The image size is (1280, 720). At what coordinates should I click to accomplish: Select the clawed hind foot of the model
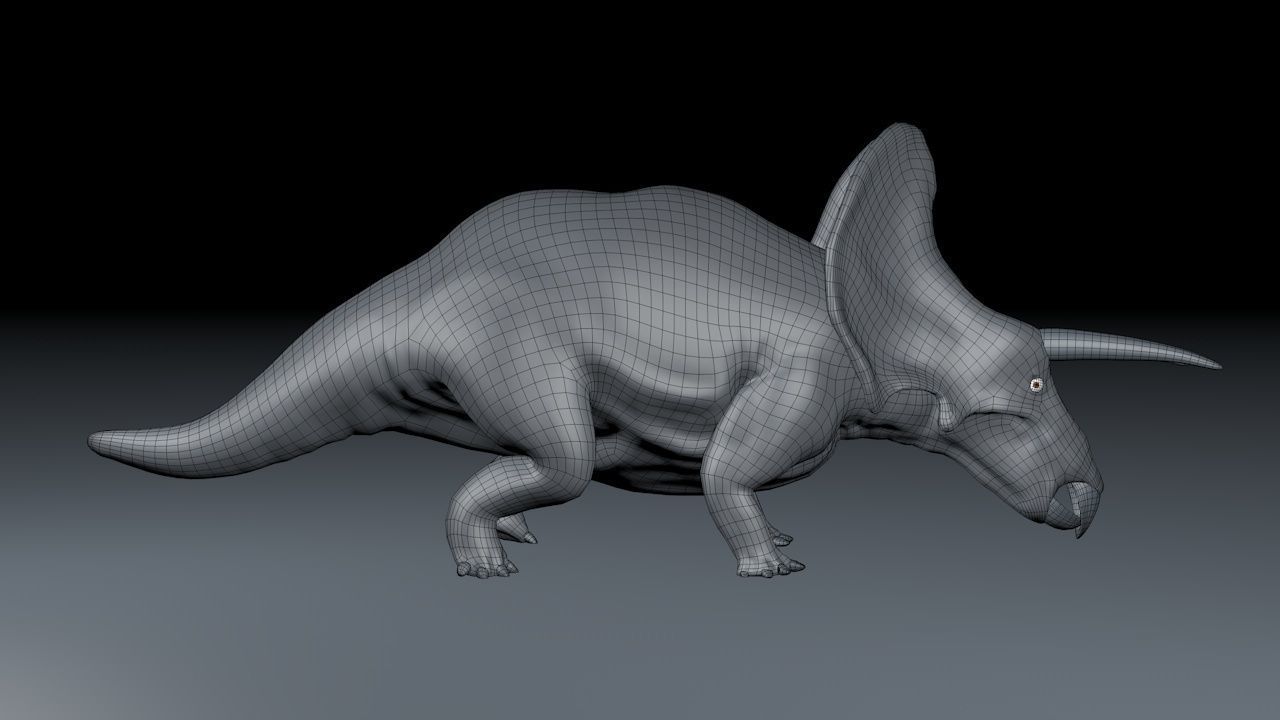(487, 567)
